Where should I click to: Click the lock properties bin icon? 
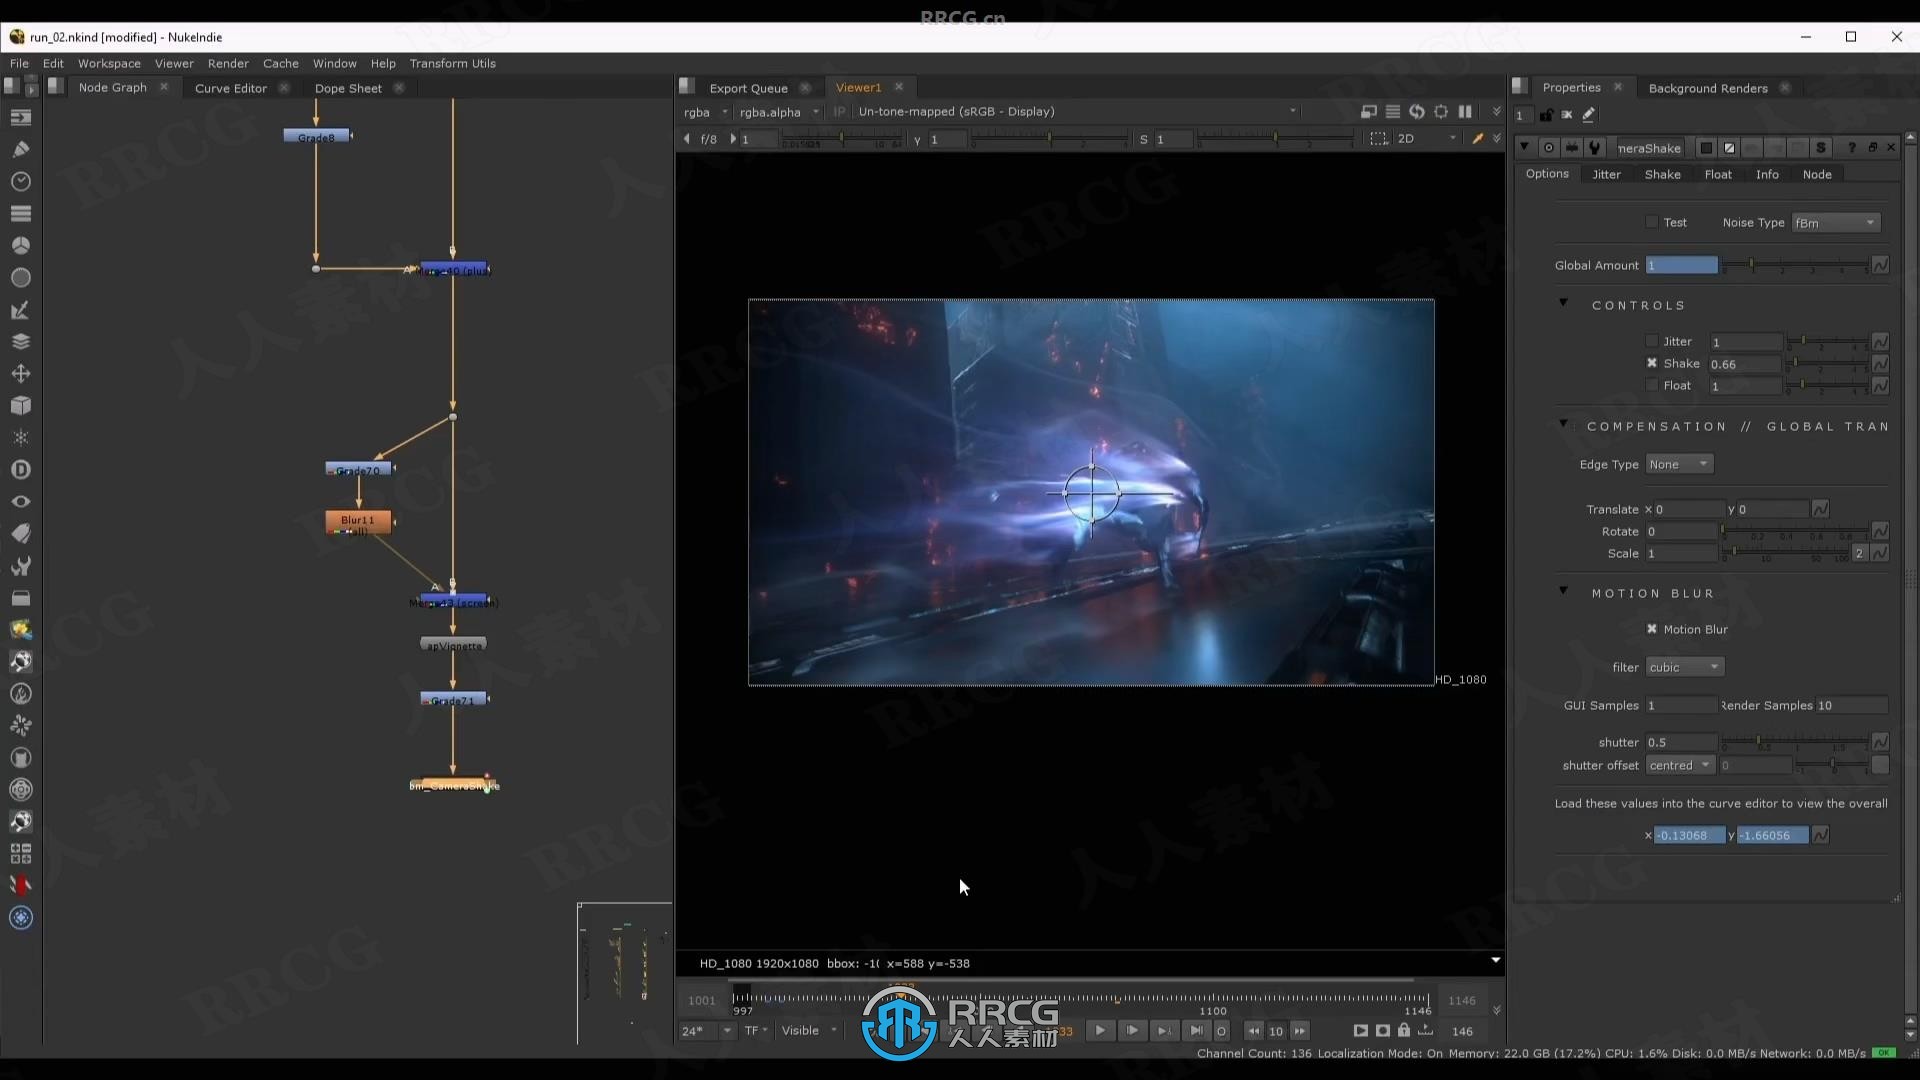coord(1546,115)
